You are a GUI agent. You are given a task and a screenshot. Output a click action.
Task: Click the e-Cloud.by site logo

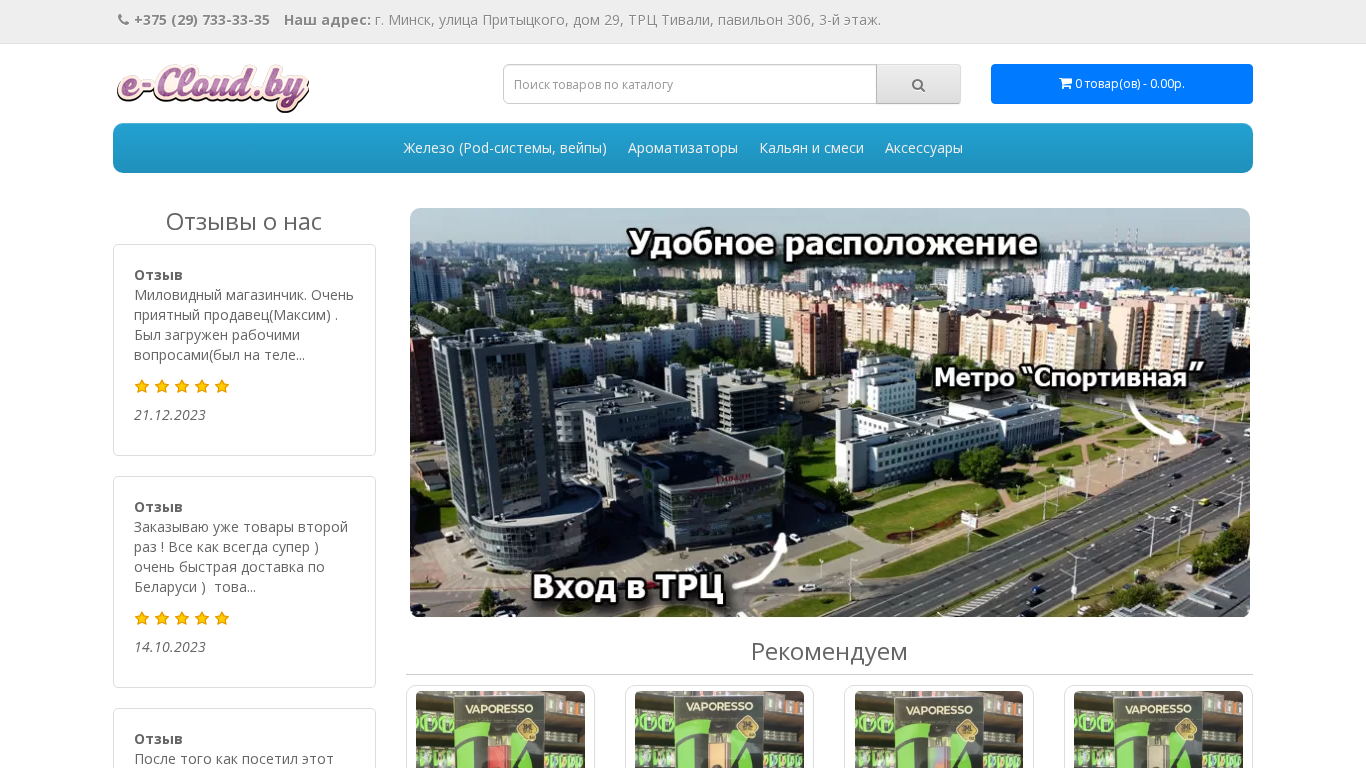coord(213,87)
